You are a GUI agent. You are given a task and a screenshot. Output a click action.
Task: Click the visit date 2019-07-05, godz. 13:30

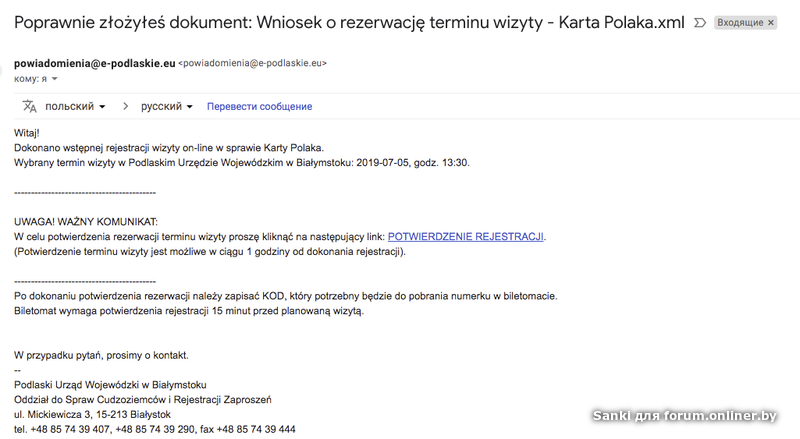point(413,163)
